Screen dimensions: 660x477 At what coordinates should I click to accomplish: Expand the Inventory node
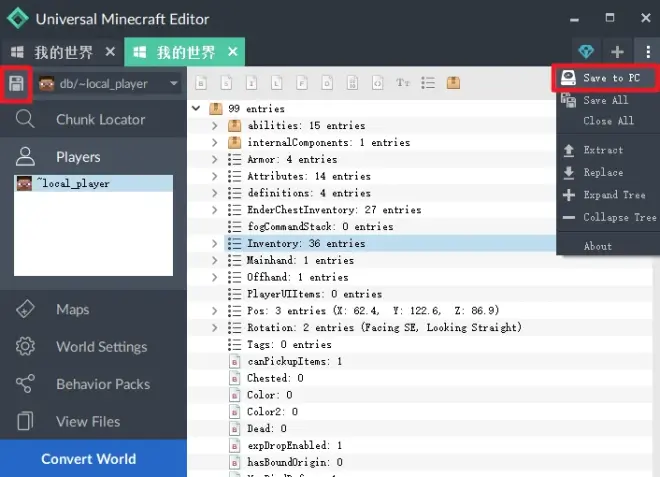coord(215,243)
